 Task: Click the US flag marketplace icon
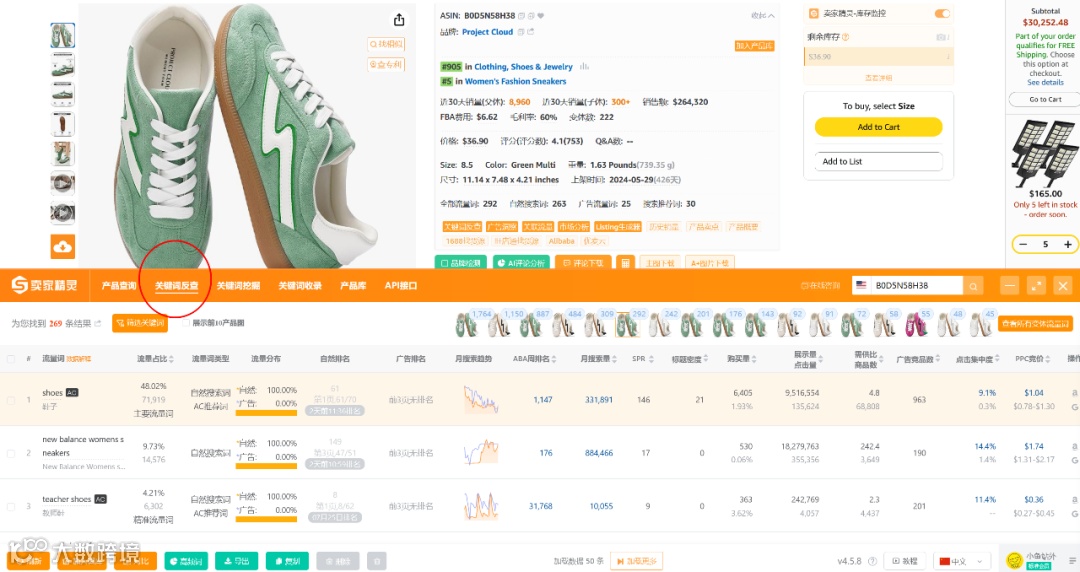[860, 285]
